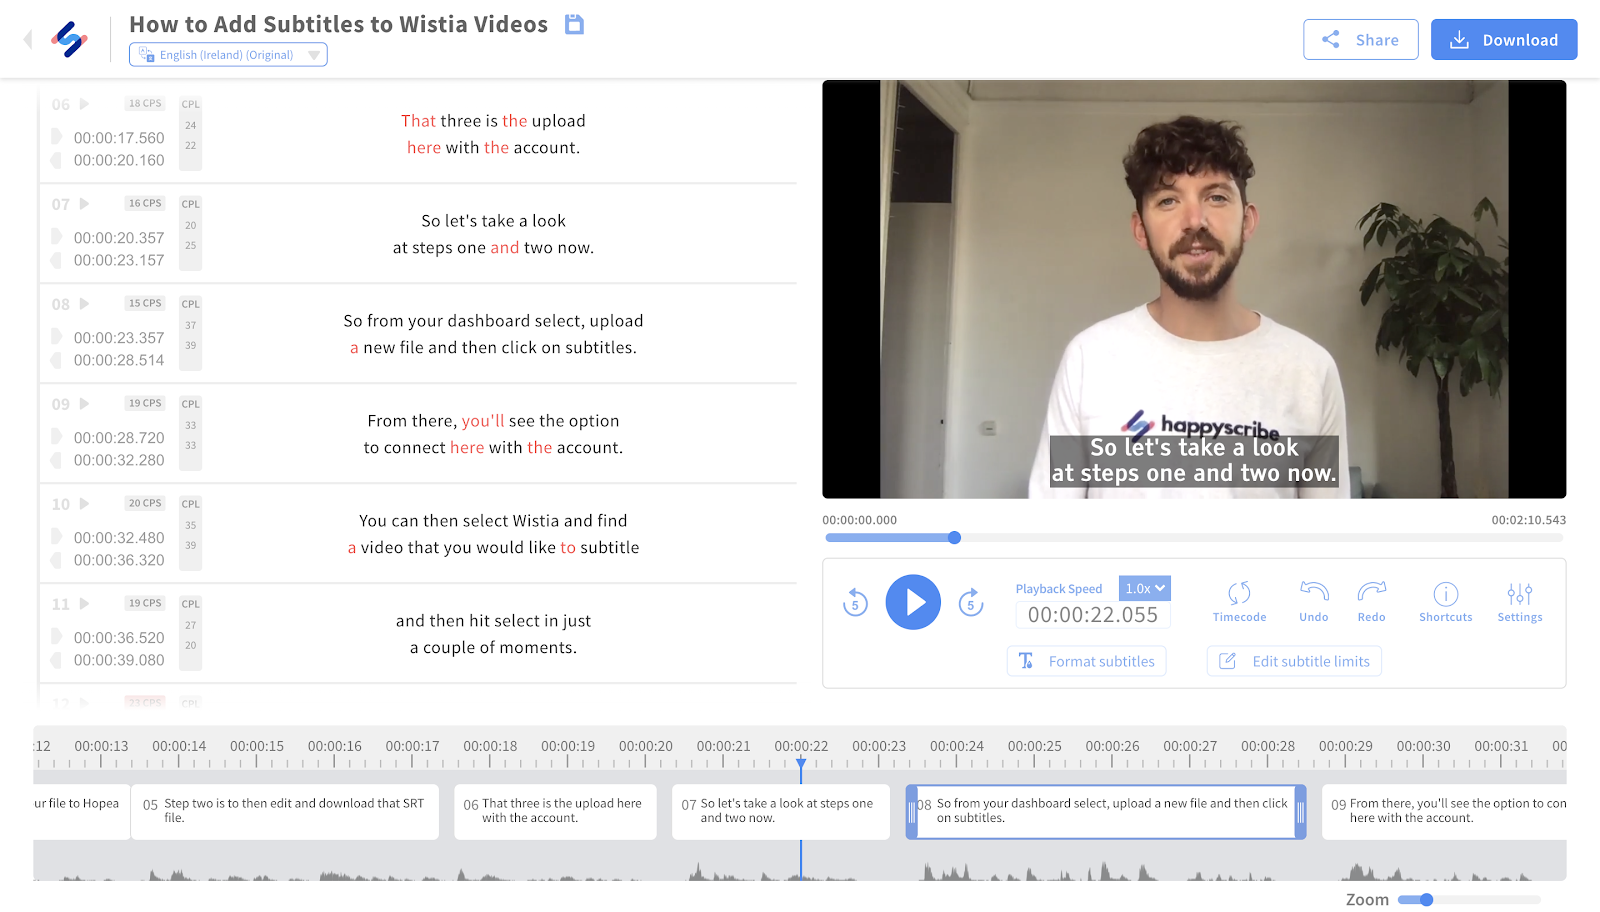Select subtitle block 06 in the timeline
Image resolution: width=1600 pixels, height=912 pixels.
555,811
